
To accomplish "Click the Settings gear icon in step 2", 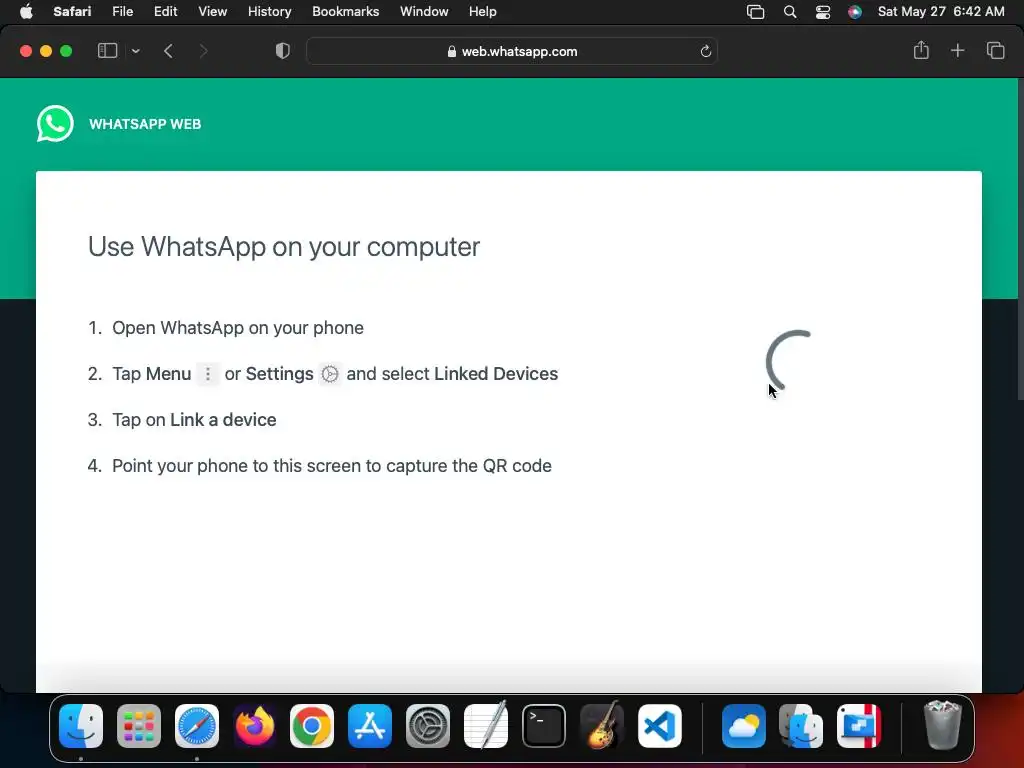I will tap(330, 374).
